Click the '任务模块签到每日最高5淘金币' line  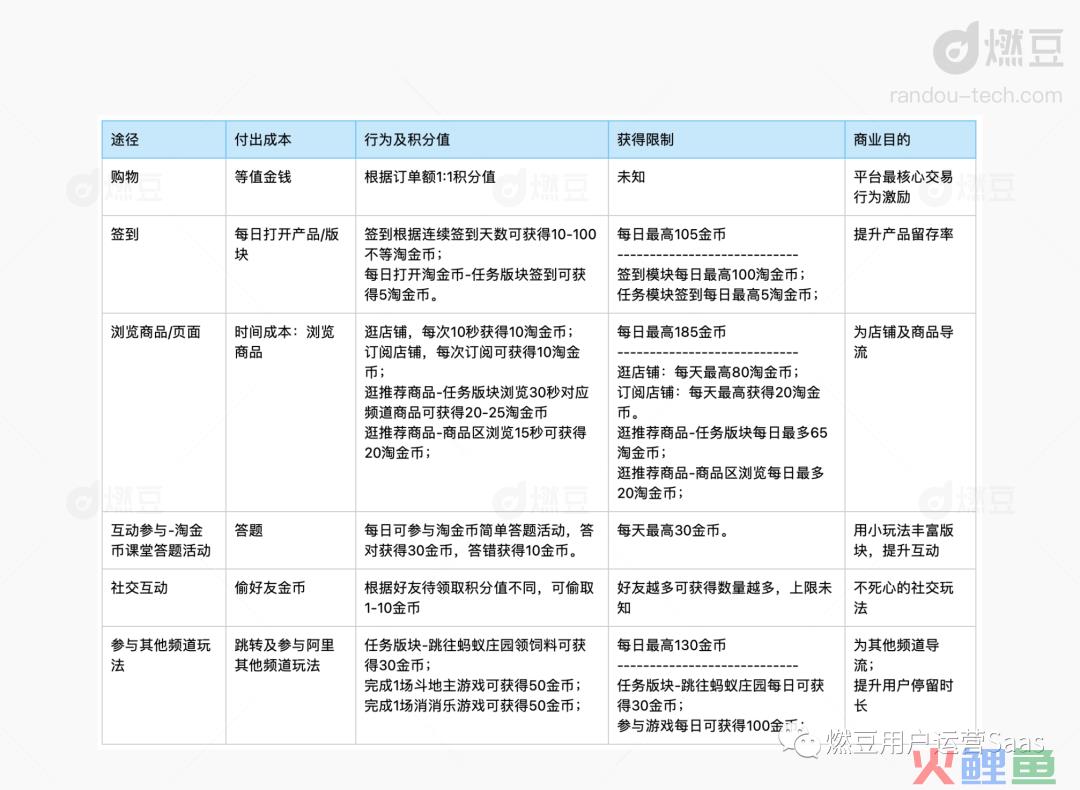coord(718,295)
